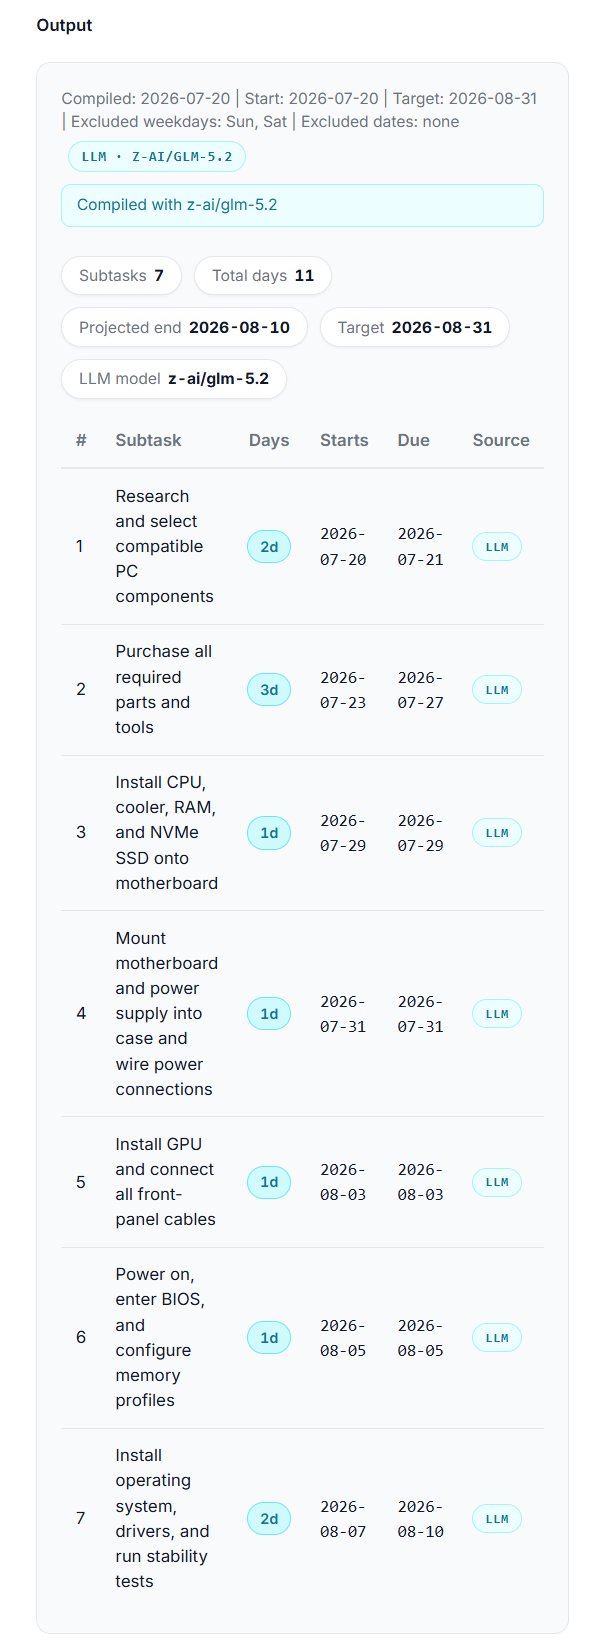606x1645 pixels.
Task: Click the Target 2026-08-31 chip
Action: point(415,327)
